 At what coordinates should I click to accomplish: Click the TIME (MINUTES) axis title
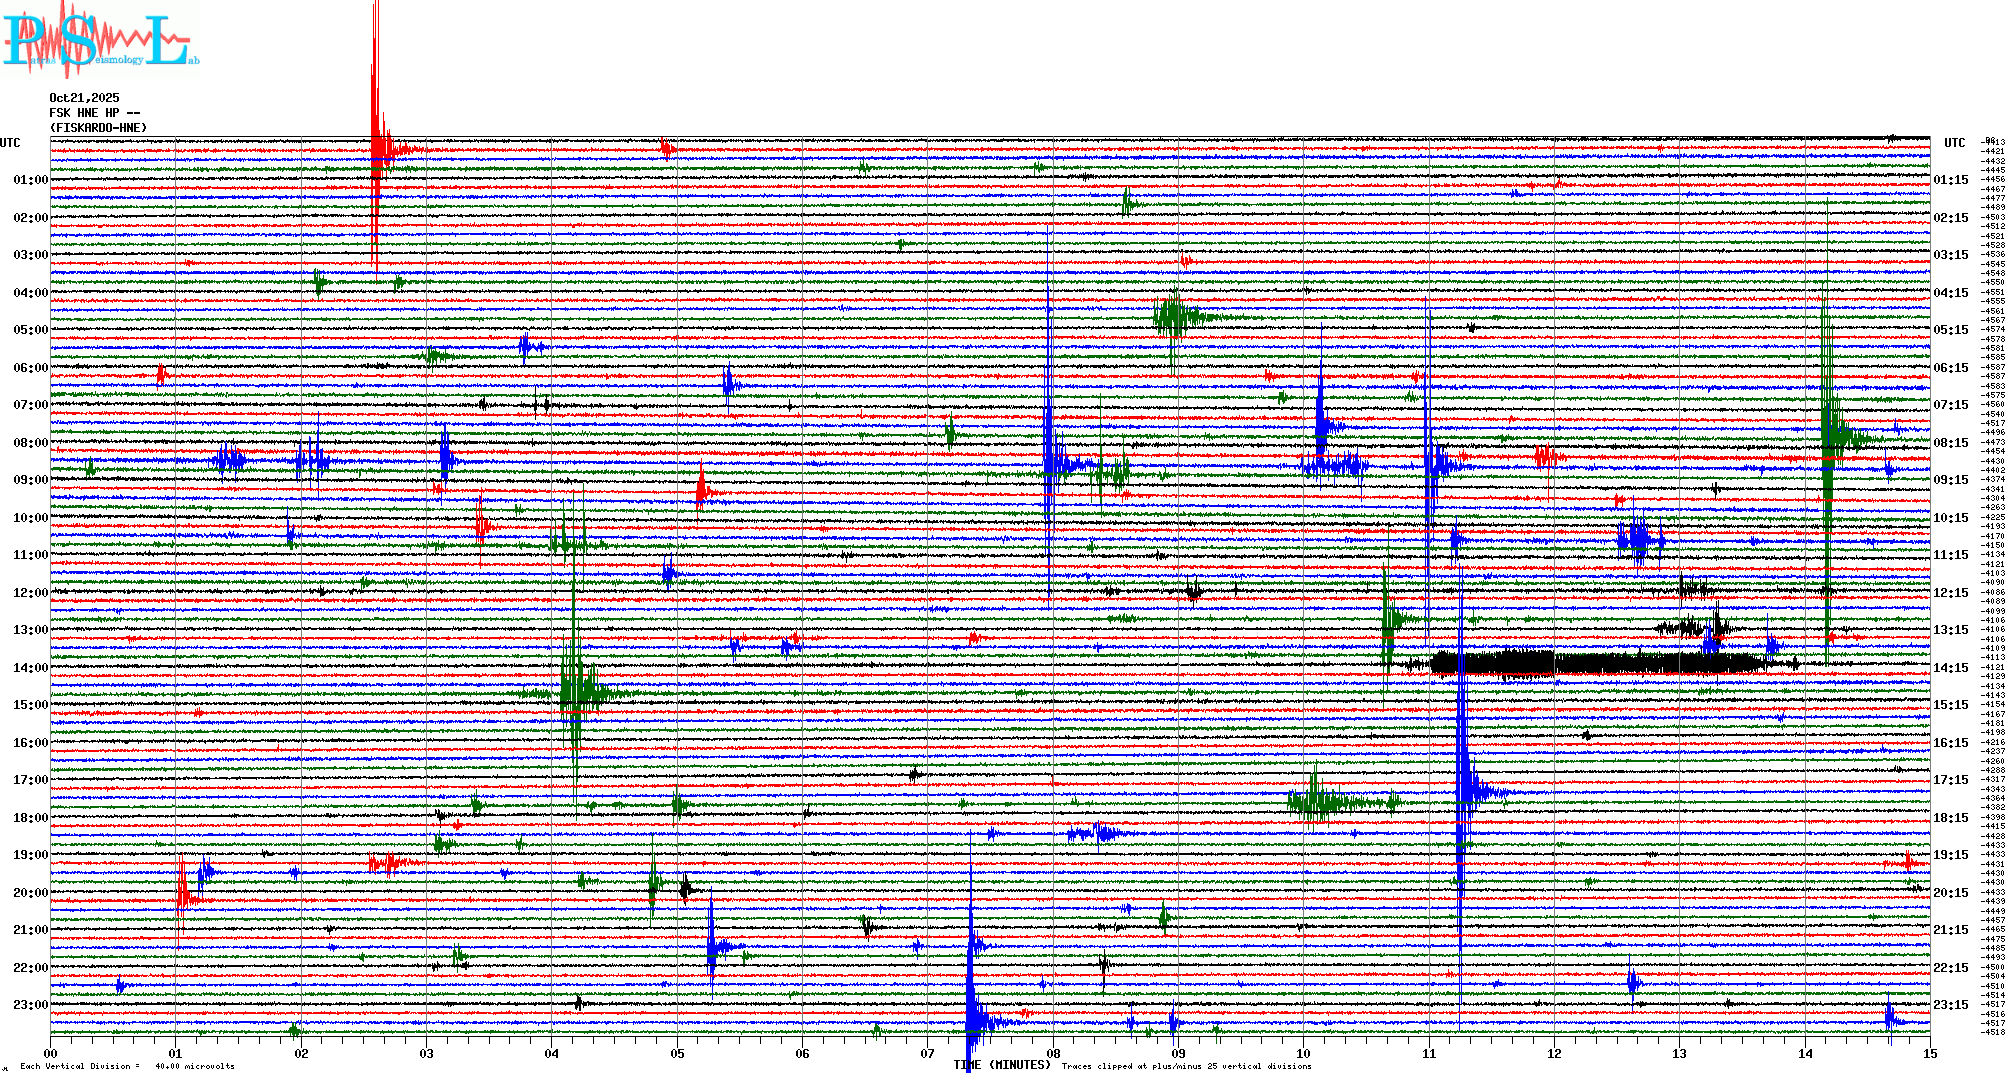pyautogui.click(x=1002, y=1065)
